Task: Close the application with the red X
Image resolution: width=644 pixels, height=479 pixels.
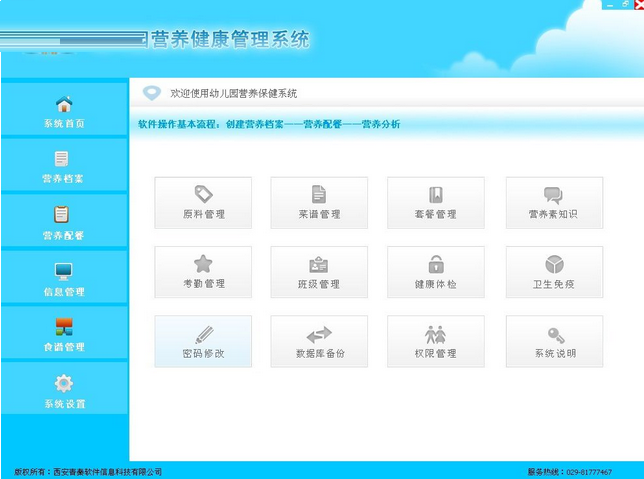Action: tap(639, 4)
